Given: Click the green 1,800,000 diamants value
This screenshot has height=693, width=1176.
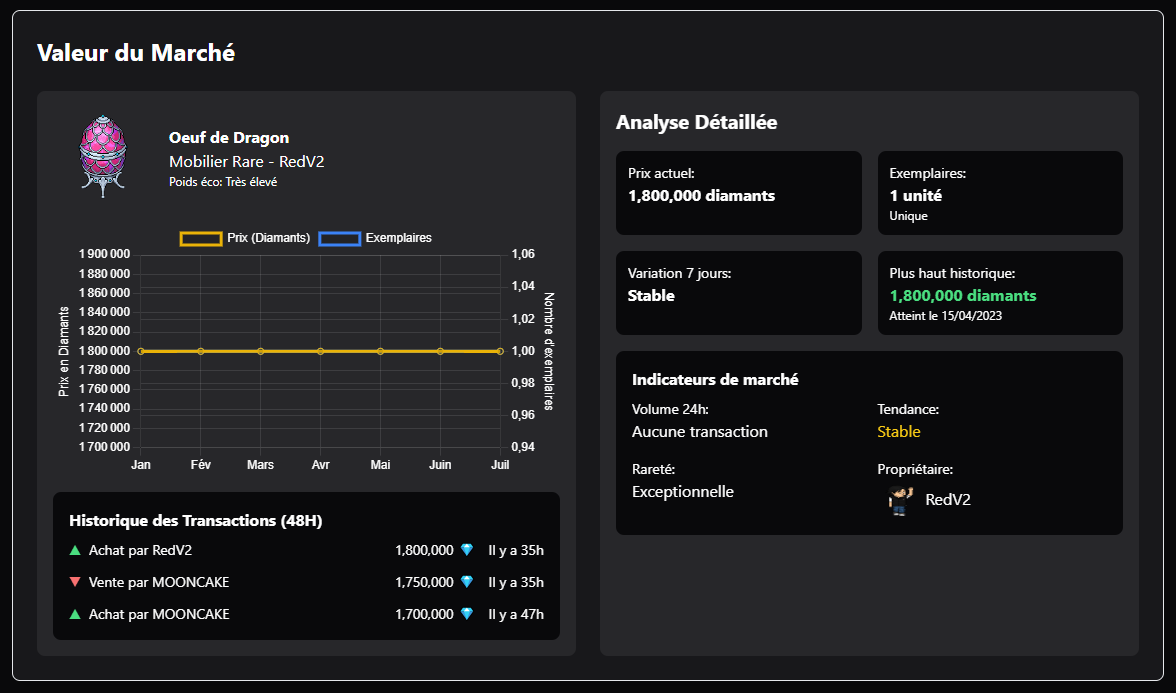Looking at the screenshot, I should pos(963,296).
